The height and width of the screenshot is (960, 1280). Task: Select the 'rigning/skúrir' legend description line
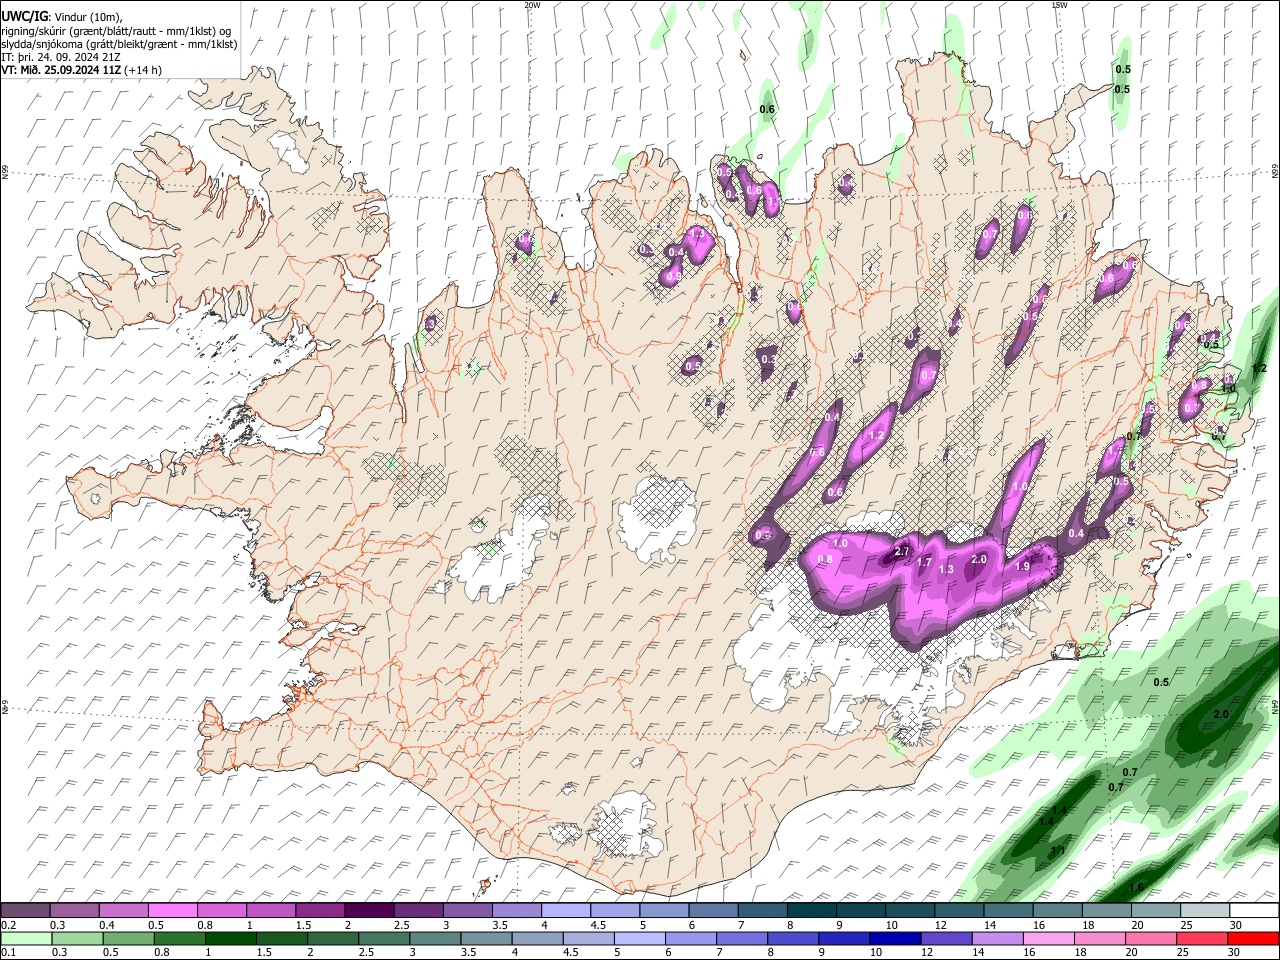point(116,31)
